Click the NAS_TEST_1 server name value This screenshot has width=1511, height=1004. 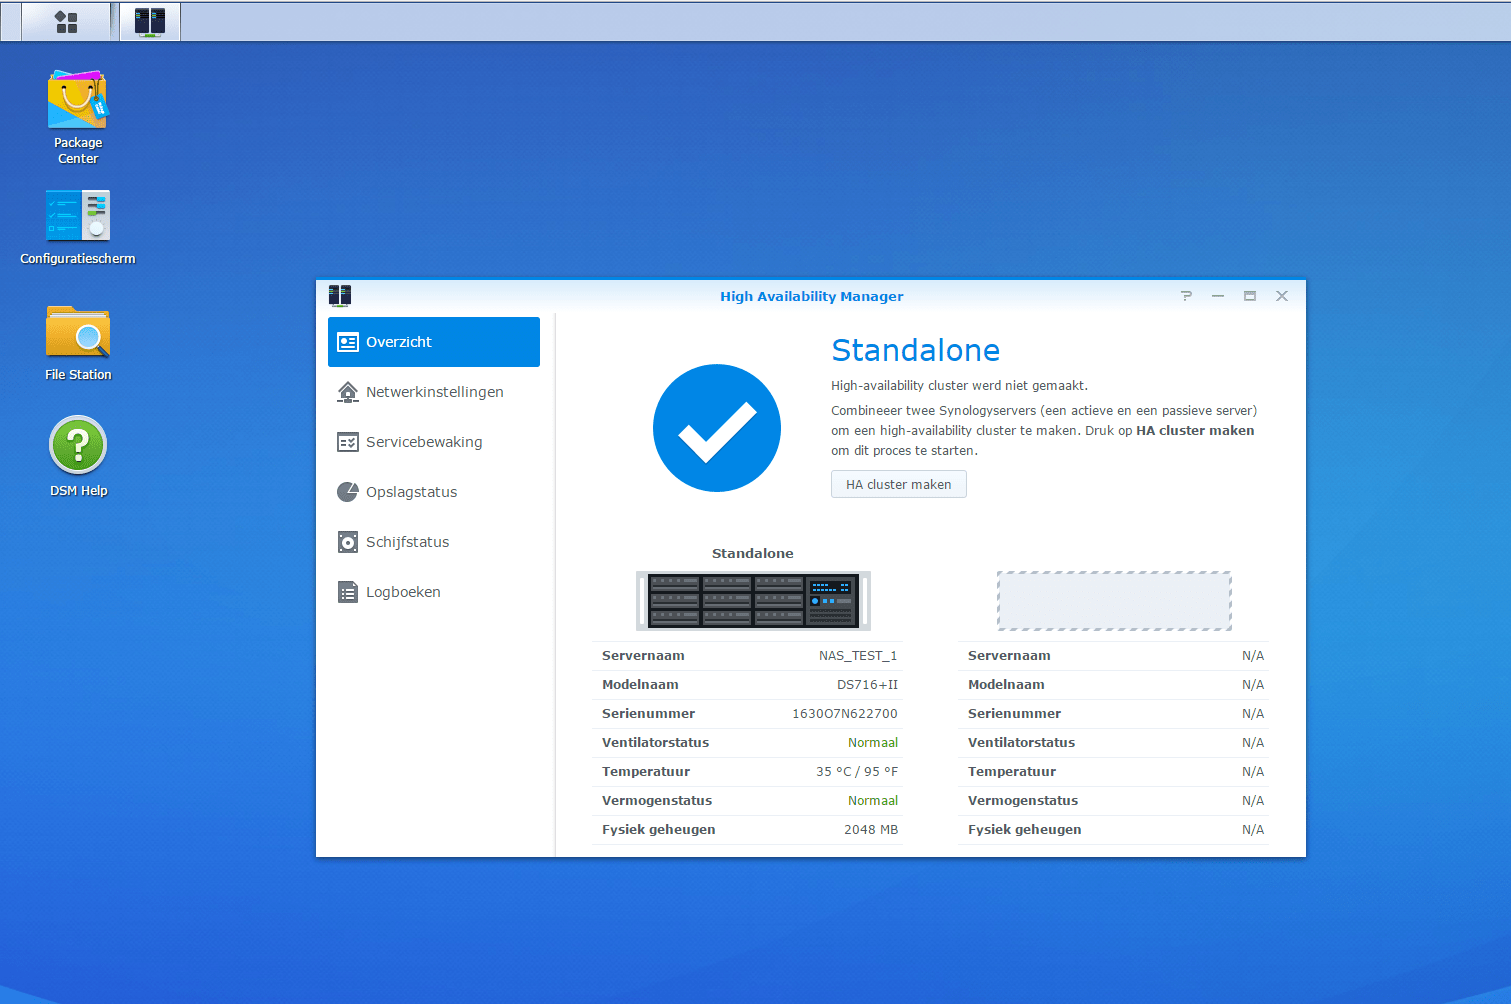(858, 656)
